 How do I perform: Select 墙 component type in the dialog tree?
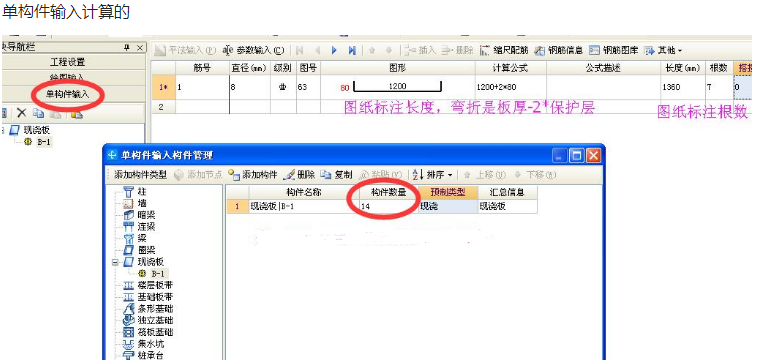[x=136, y=203]
